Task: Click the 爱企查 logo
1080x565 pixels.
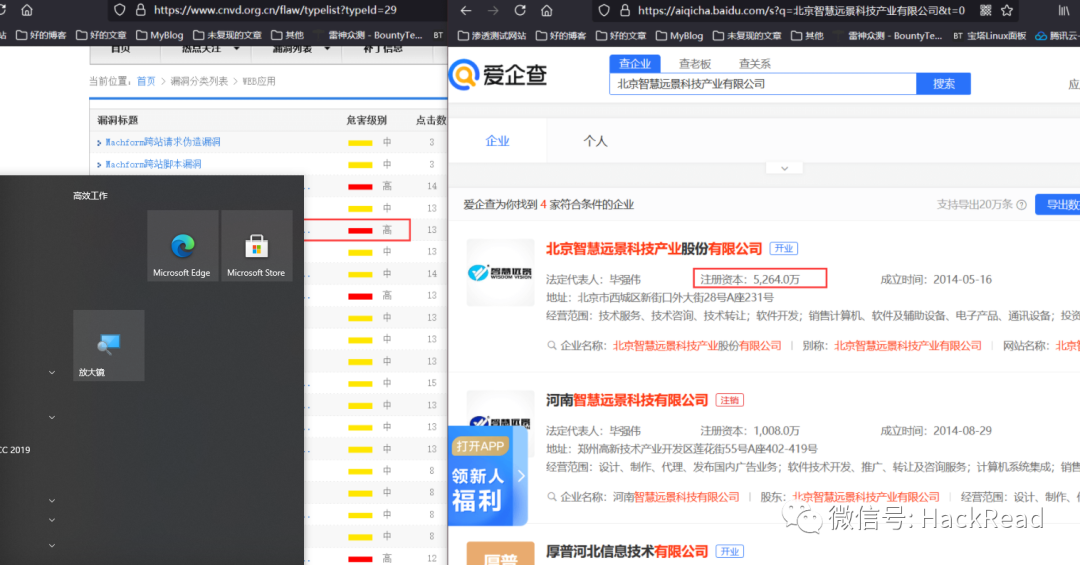Action: [498, 74]
